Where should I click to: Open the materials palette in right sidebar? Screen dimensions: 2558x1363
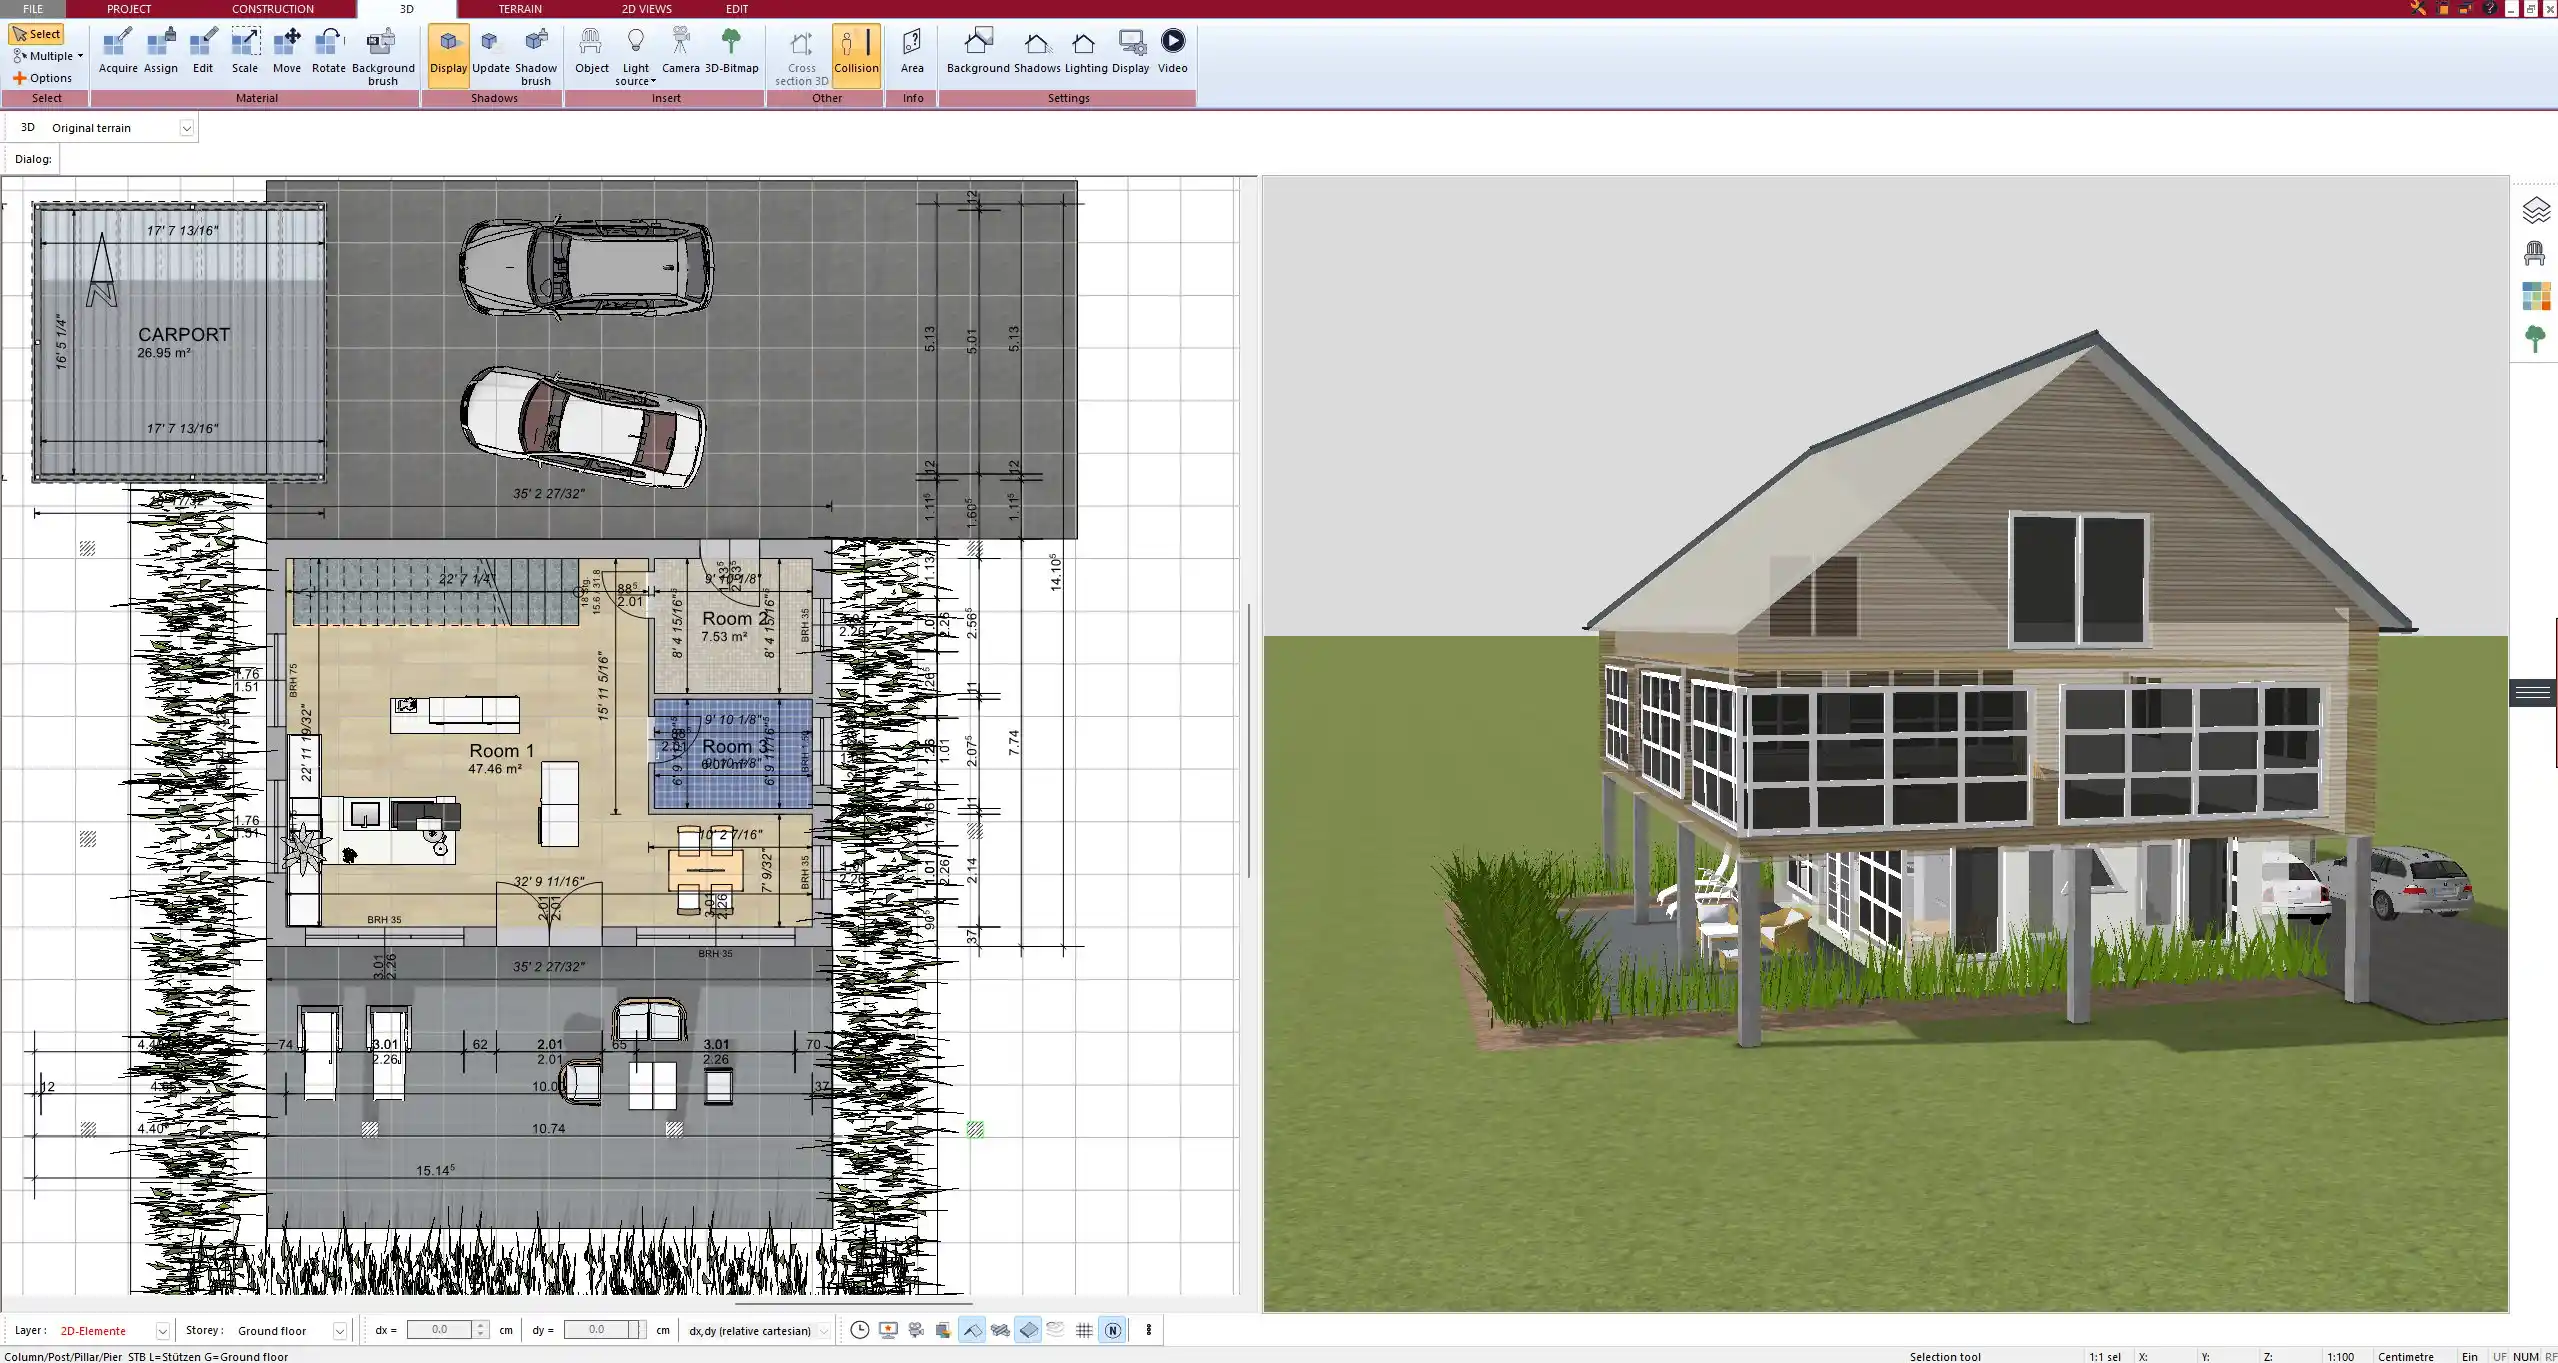pos(2535,296)
